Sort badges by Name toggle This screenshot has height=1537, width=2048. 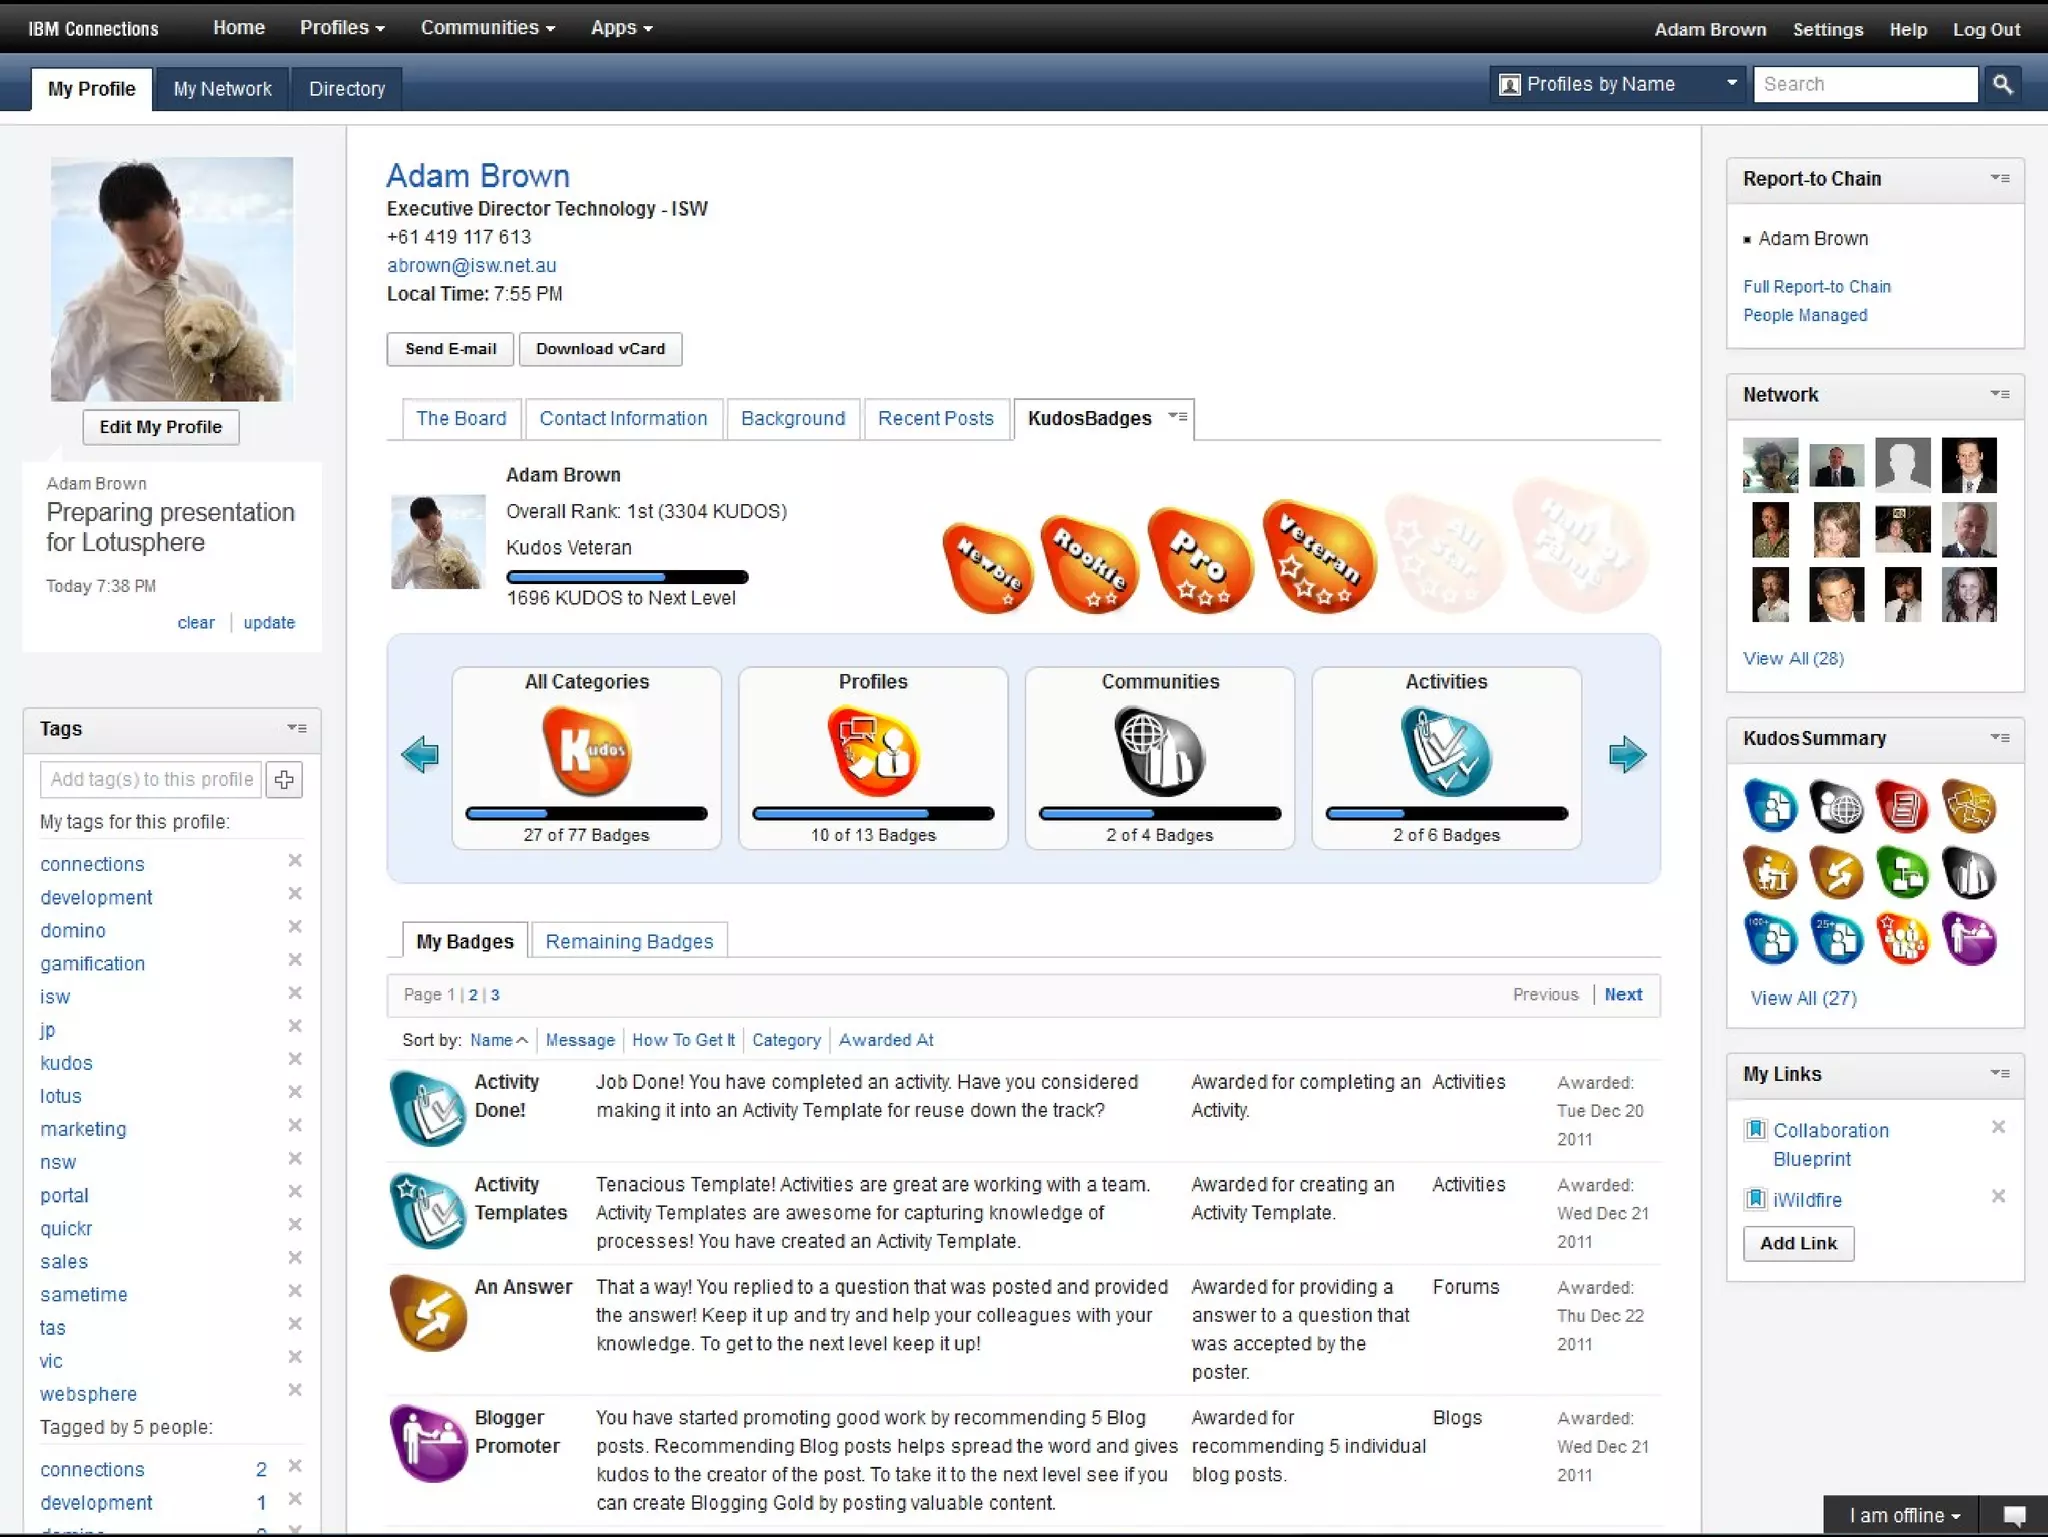[498, 1040]
